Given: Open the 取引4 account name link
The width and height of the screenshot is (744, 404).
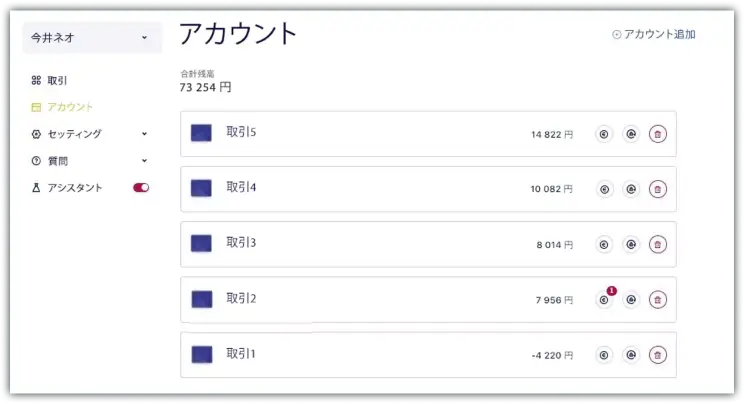Looking at the screenshot, I should point(241,187).
